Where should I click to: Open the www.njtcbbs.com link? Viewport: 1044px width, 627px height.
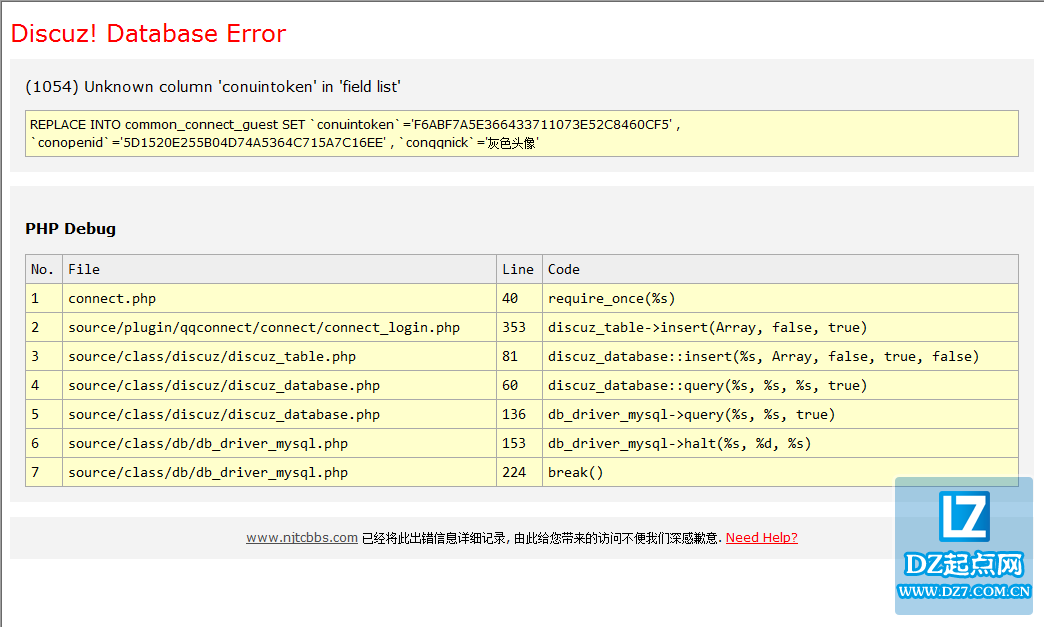pos(302,538)
